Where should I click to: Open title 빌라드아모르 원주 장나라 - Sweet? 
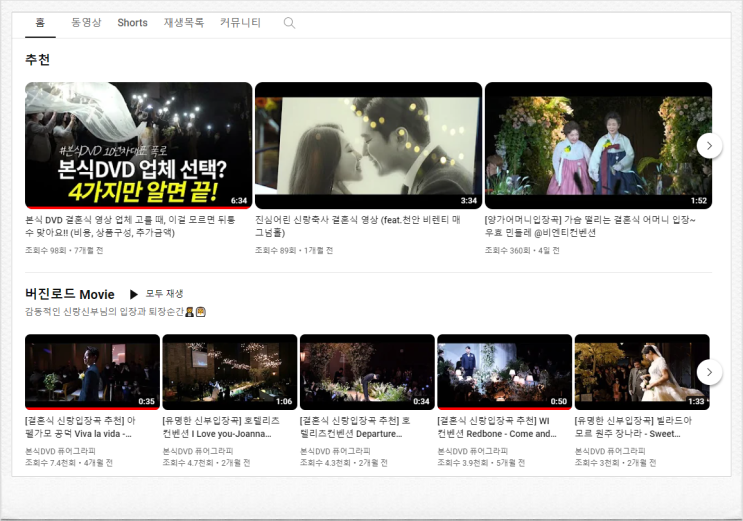634,427
